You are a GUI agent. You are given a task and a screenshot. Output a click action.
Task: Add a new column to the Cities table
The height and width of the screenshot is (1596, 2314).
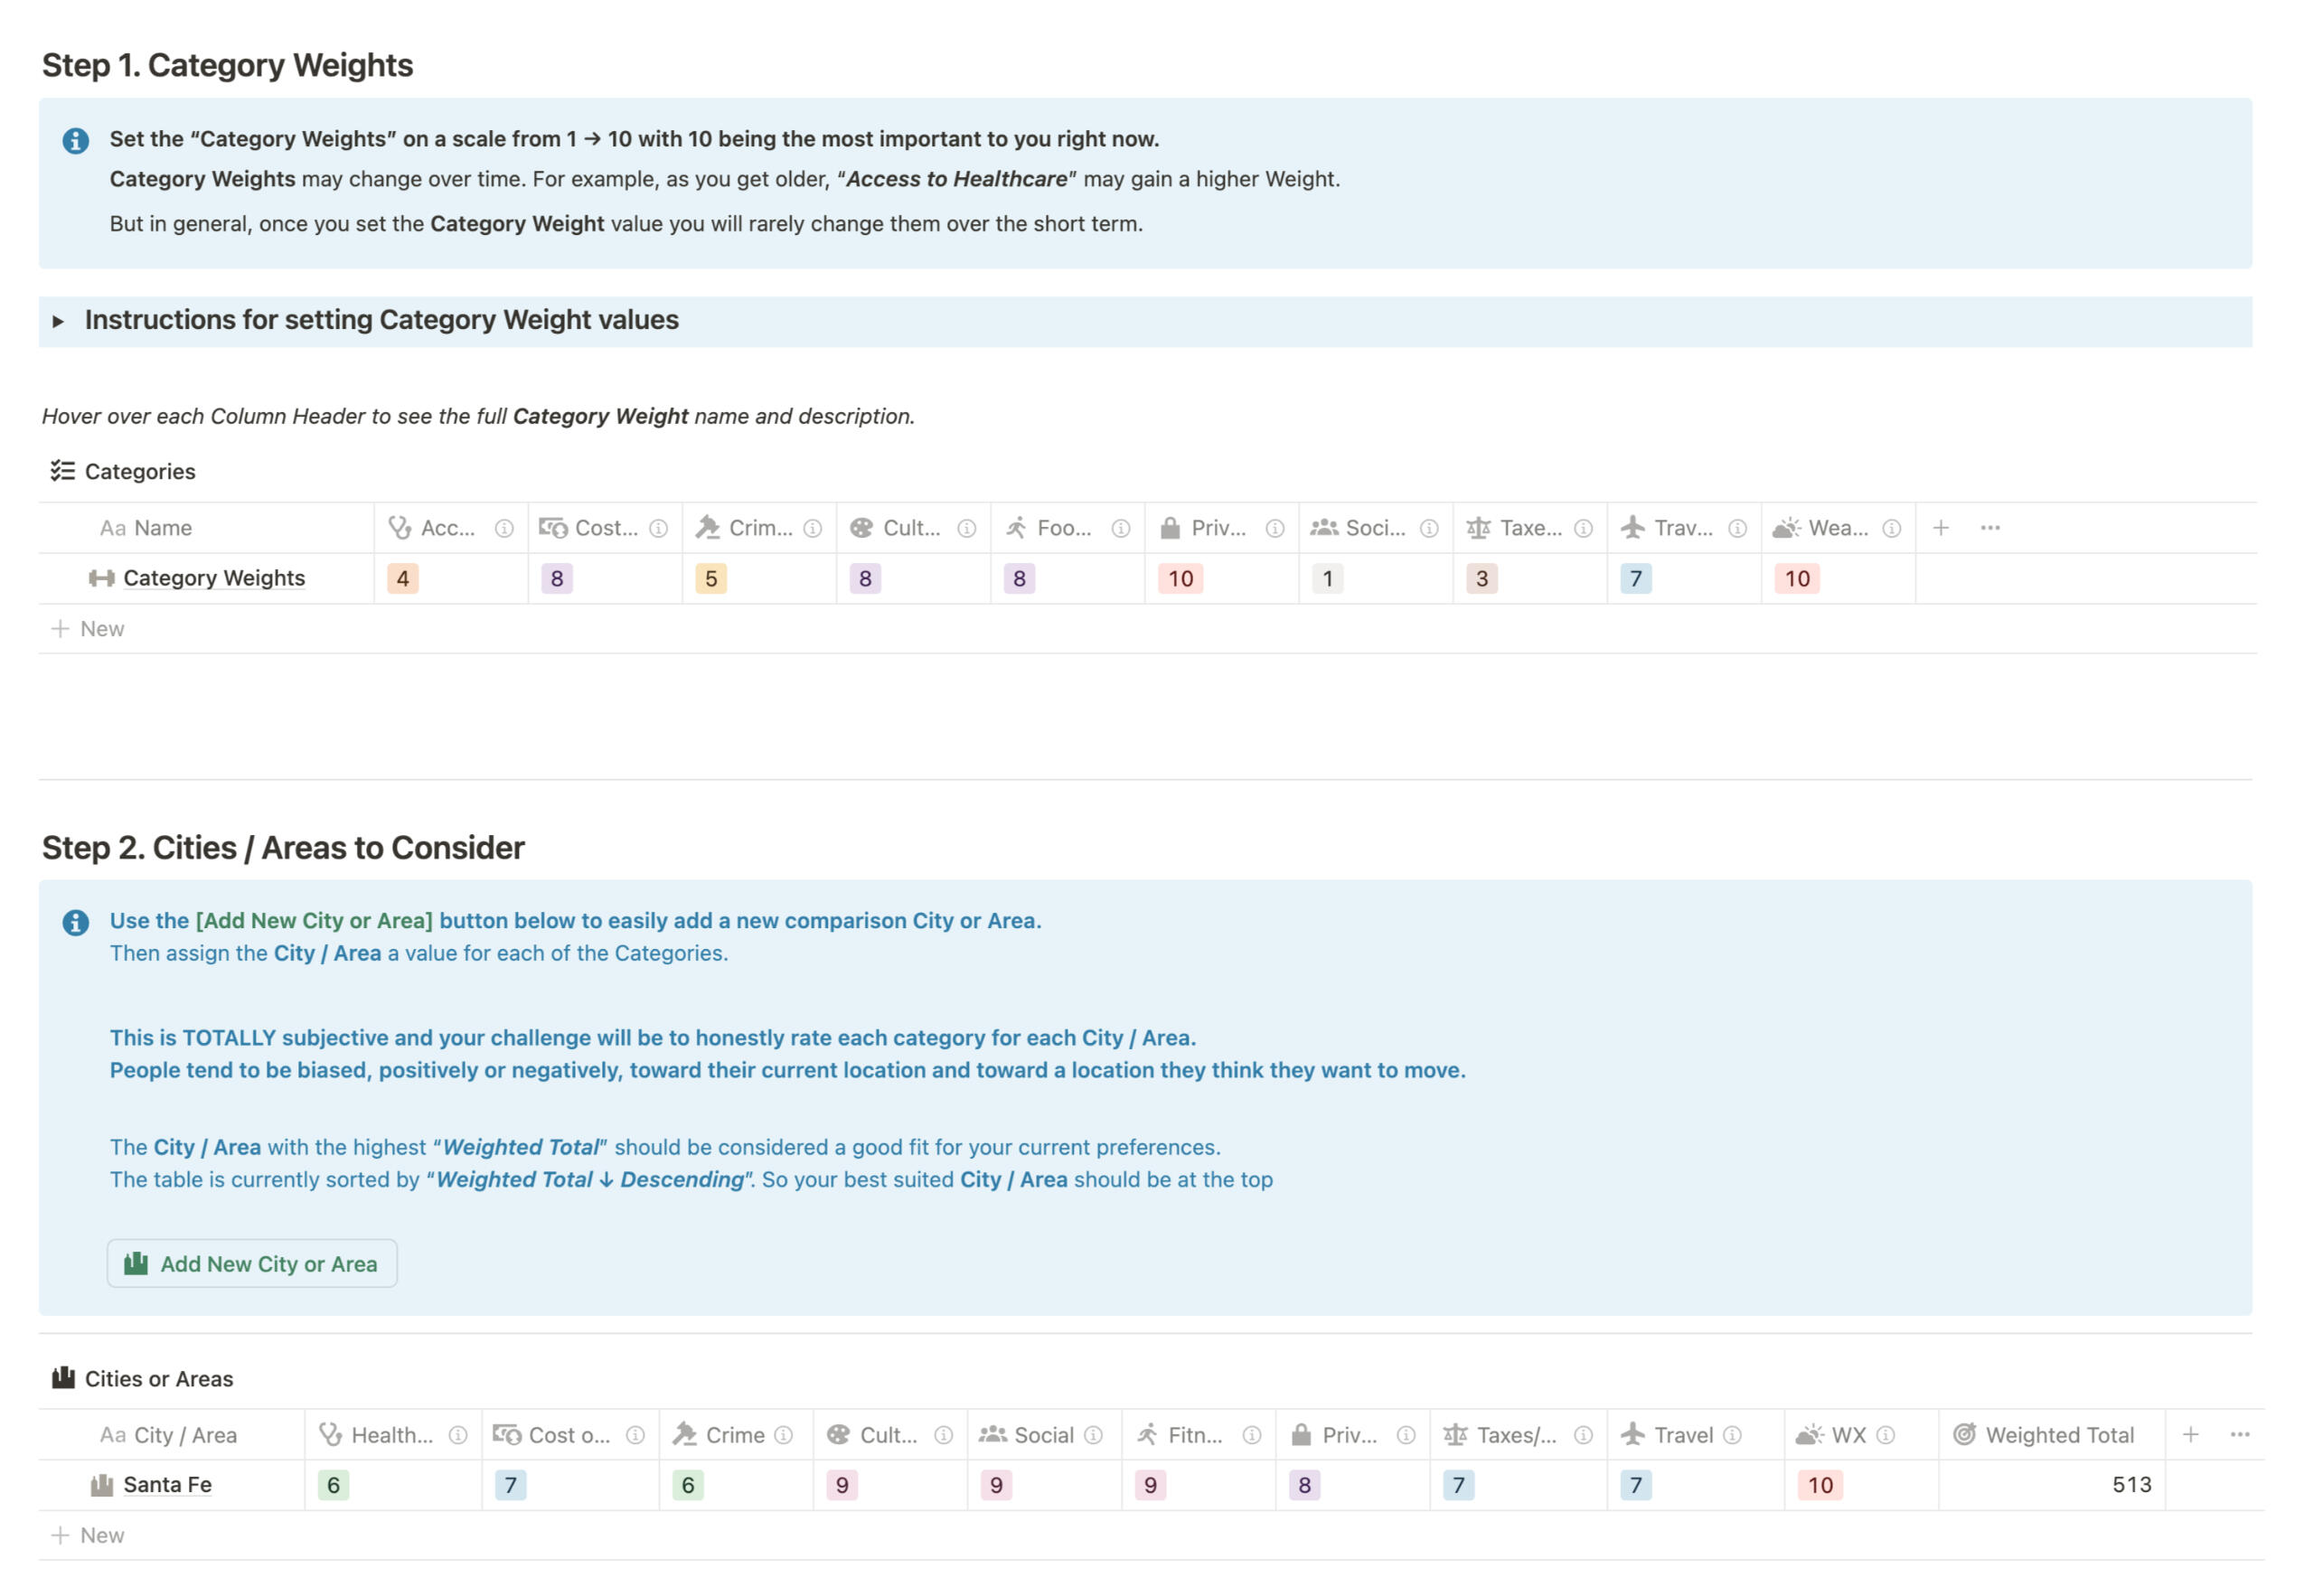pyautogui.click(x=2190, y=1435)
